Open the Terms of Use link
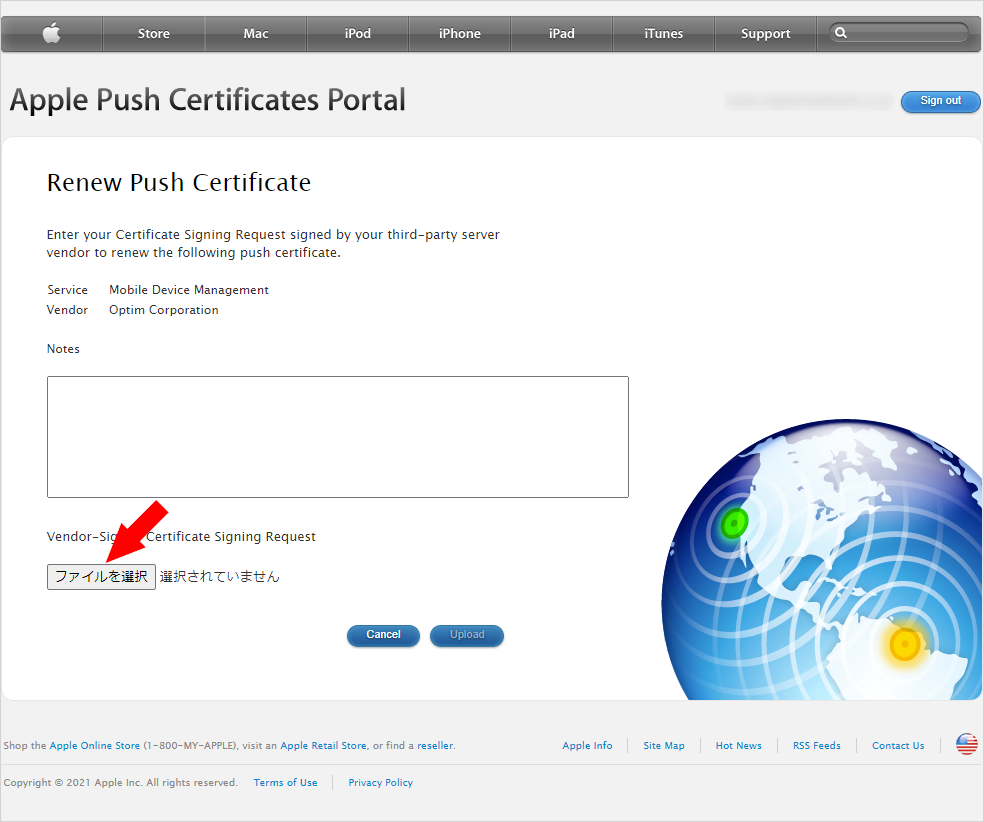The width and height of the screenshot is (984, 822). 286,782
